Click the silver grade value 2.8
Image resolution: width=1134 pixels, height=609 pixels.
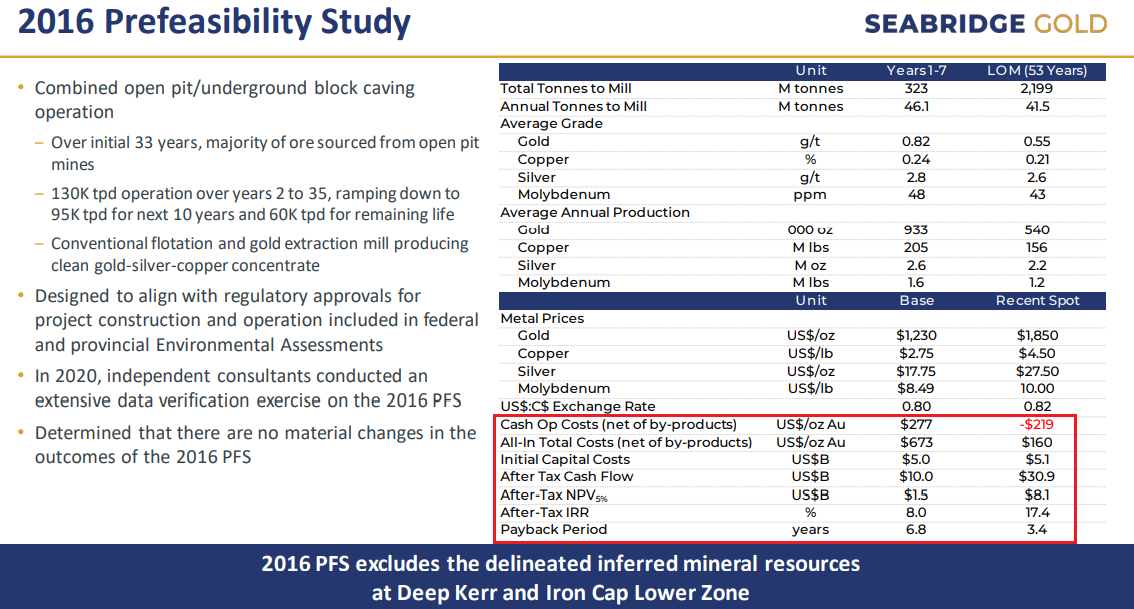point(916,177)
